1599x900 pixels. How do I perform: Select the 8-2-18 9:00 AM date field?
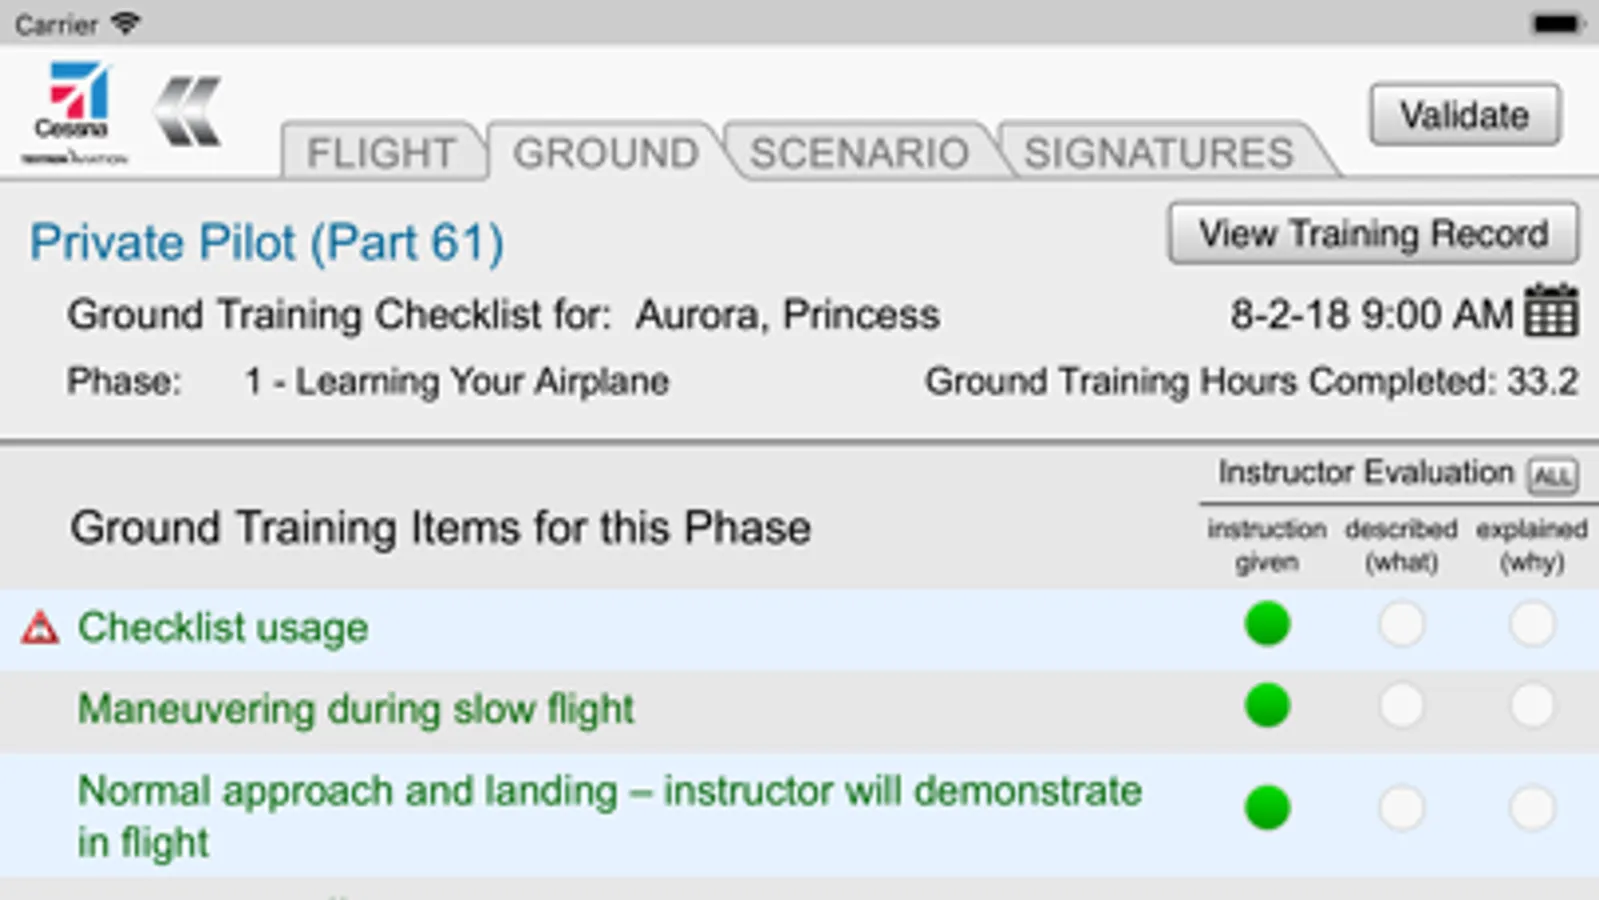point(1371,315)
